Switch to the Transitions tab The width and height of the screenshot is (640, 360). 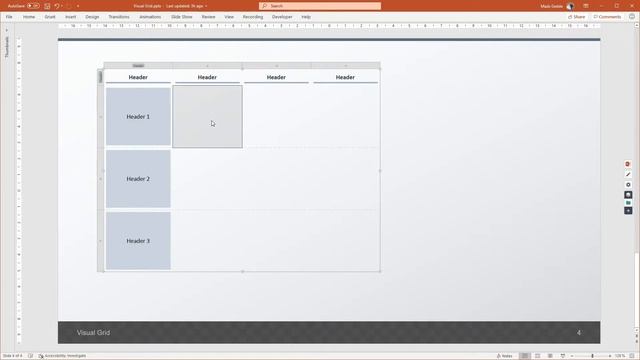click(x=119, y=17)
